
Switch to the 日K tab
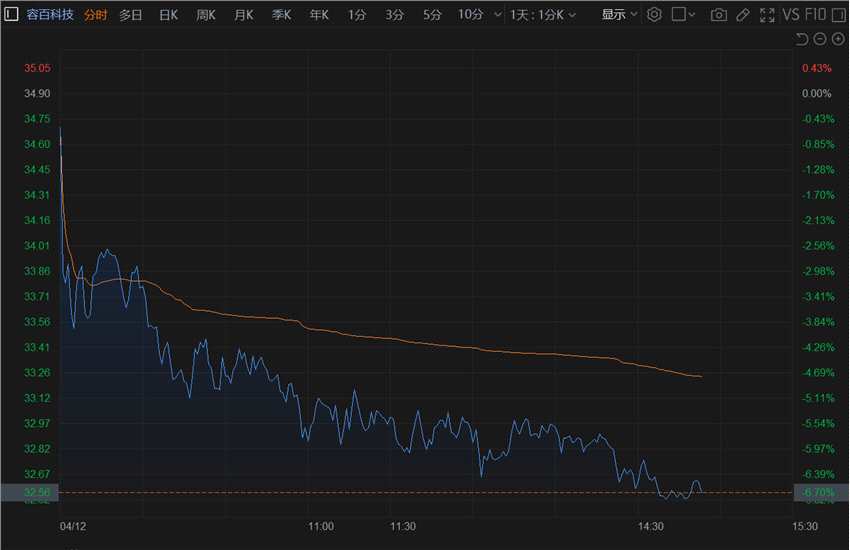(x=169, y=15)
